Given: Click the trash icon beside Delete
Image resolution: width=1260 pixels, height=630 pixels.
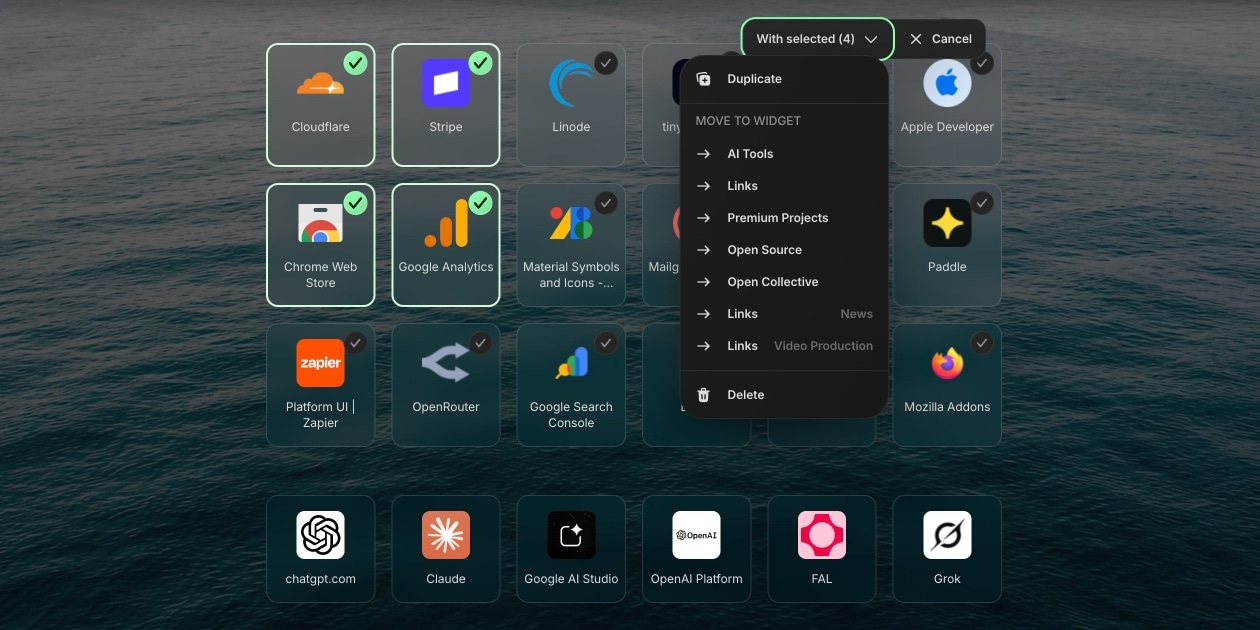Looking at the screenshot, I should (x=704, y=395).
